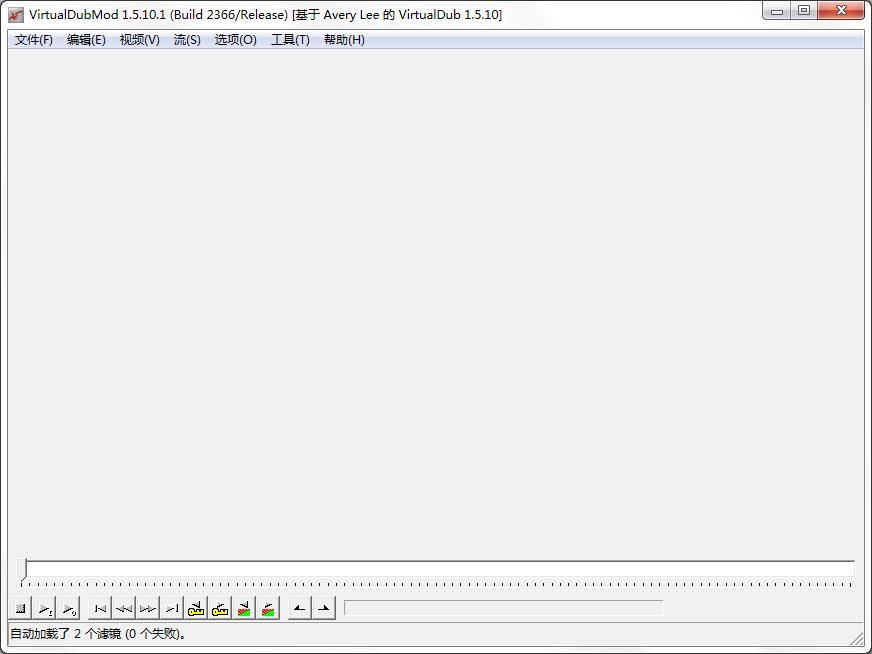The image size is (872, 654).
Task: Jump forward to next scene change
Action: 268,607
